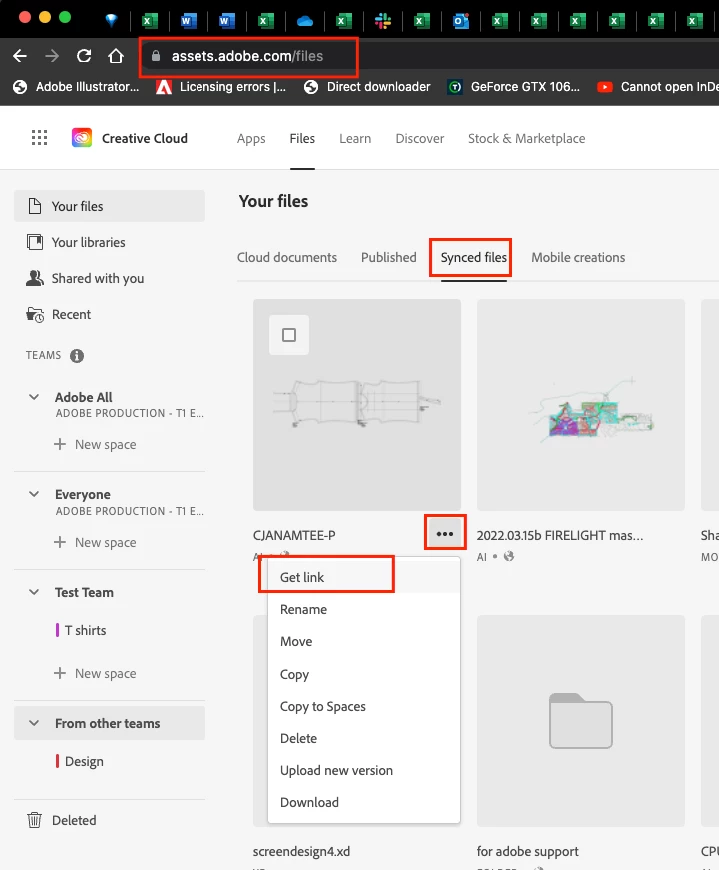Open Your libraries in sidebar
The height and width of the screenshot is (870, 719).
pyautogui.click(x=109, y=242)
